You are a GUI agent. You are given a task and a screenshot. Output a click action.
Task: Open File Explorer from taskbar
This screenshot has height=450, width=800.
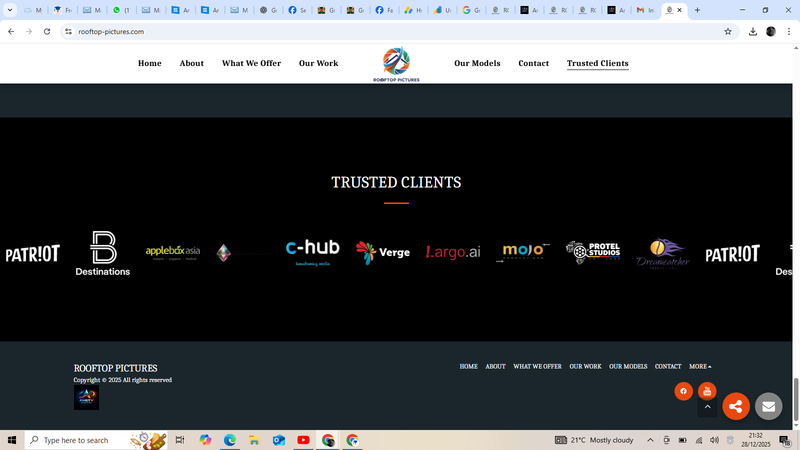point(254,440)
